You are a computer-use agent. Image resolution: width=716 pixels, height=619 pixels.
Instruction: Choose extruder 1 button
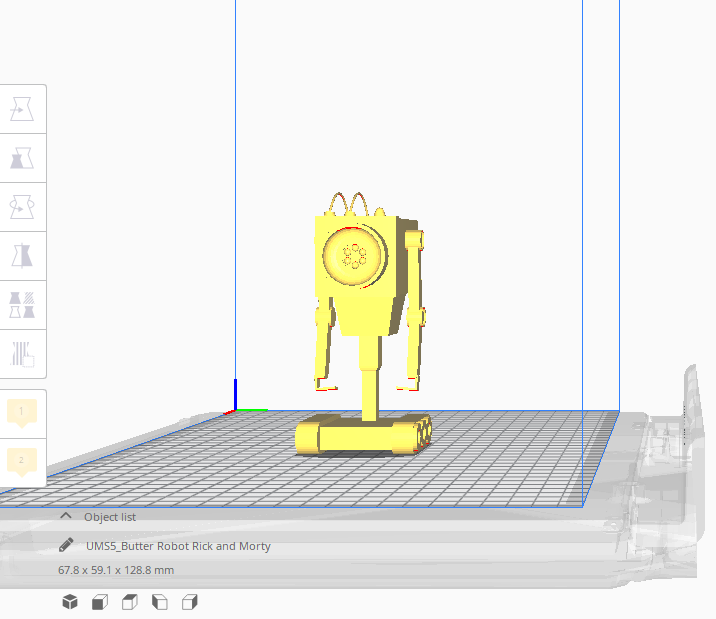click(21, 414)
